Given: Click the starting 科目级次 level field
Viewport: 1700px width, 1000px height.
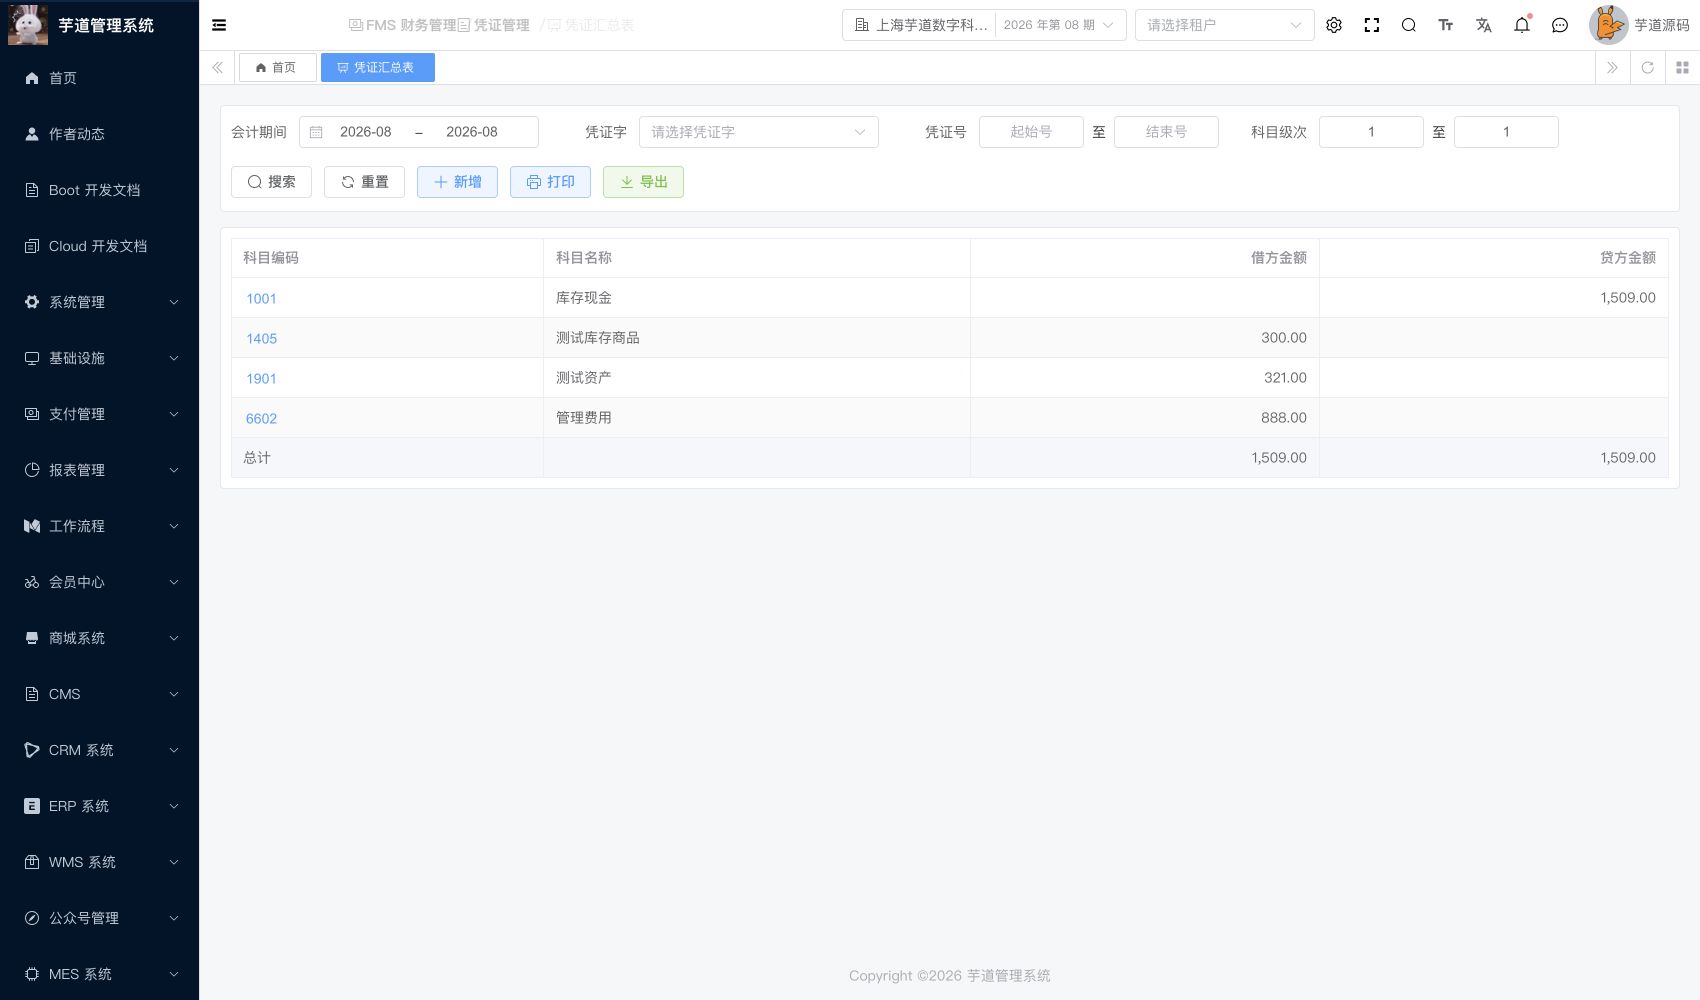Looking at the screenshot, I should click(x=1371, y=132).
